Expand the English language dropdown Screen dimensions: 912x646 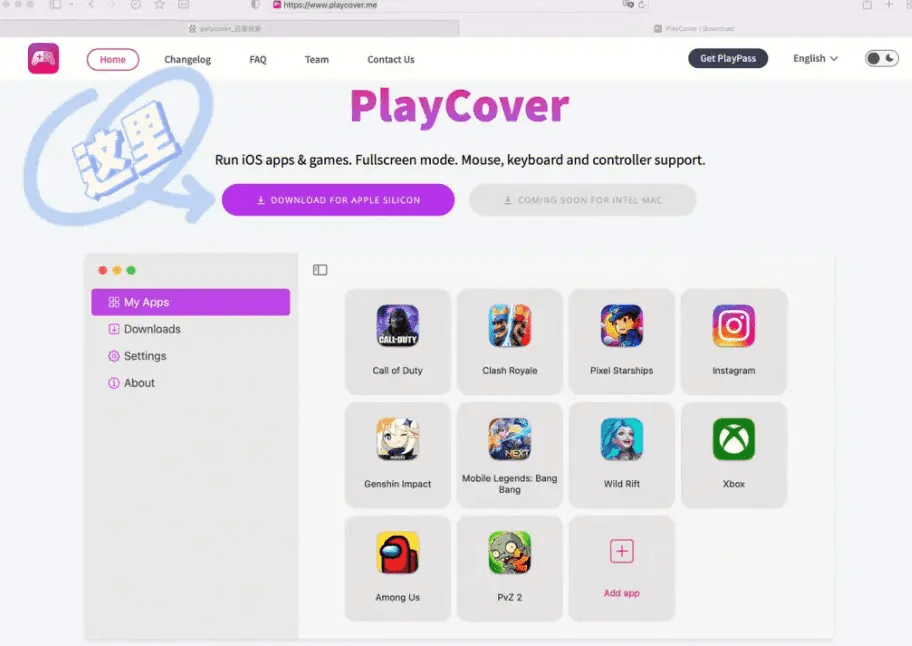pos(815,58)
